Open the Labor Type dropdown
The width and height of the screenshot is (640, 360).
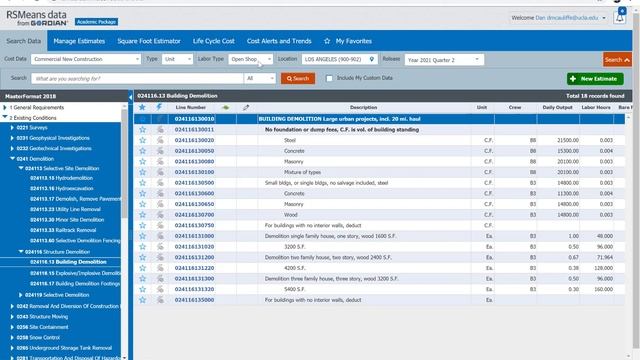click(x=250, y=59)
